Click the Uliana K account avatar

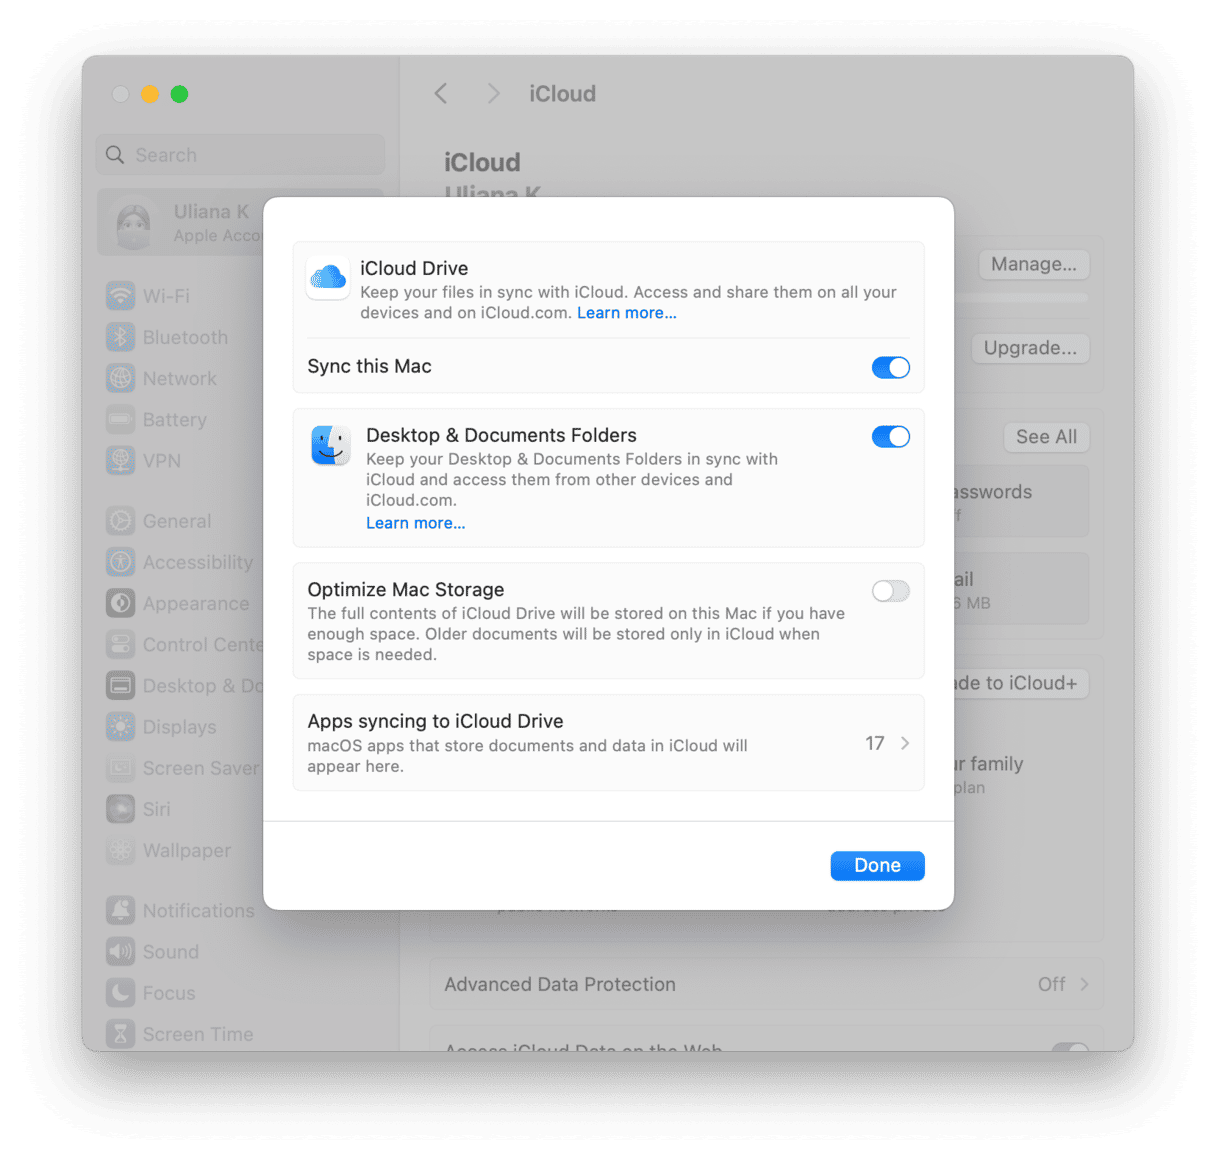[134, 224]
